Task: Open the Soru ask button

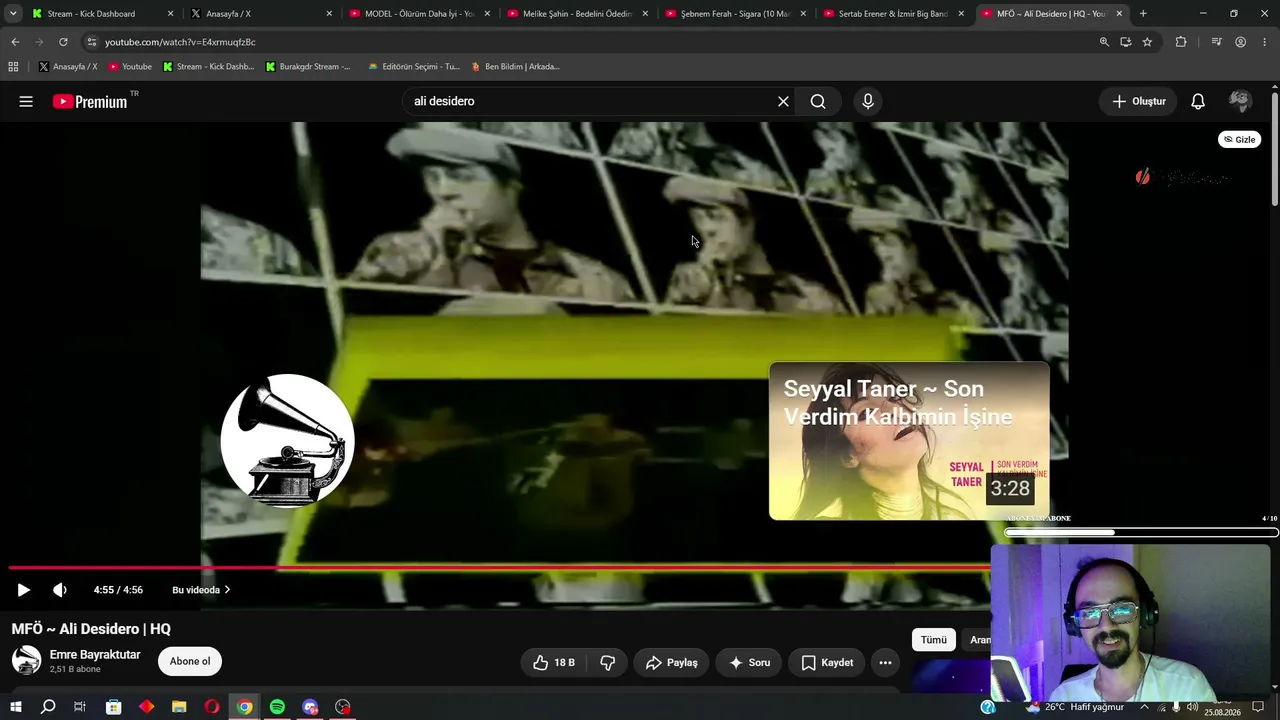Action: pyautogui.click(x=749, y=662)
